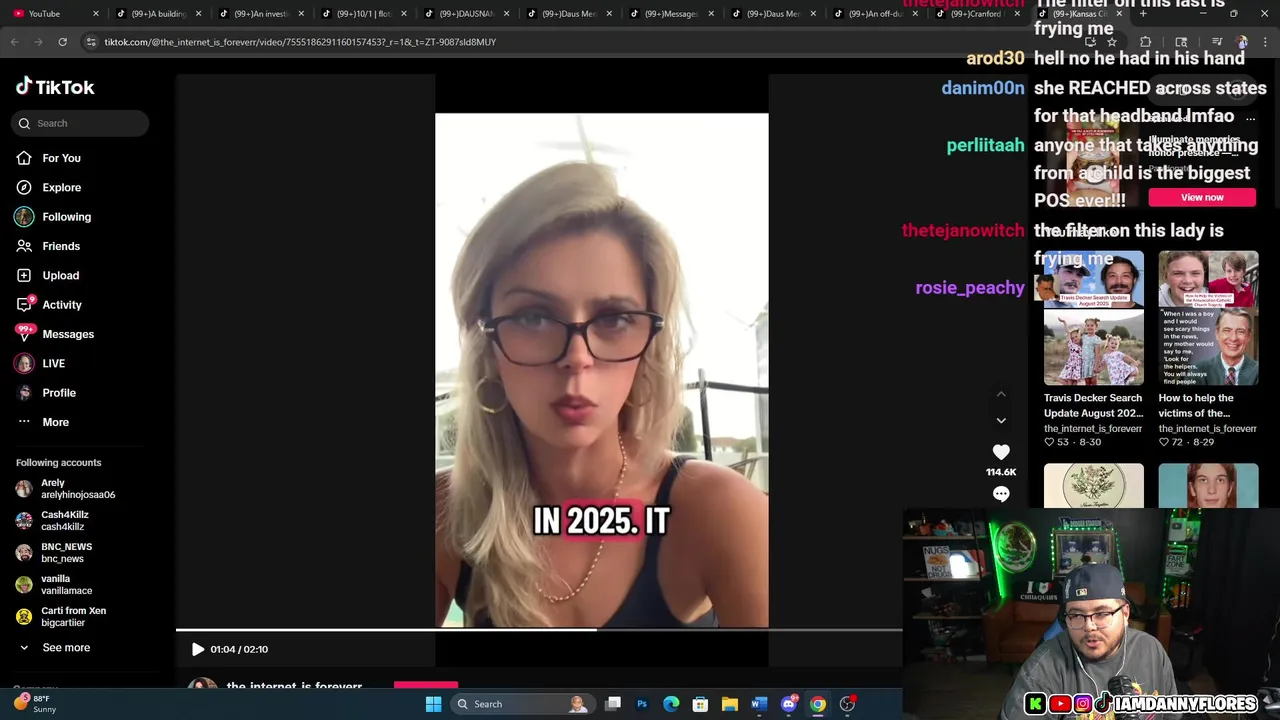1280x720 pixels.
Task: Open the floral plate video thumbnail
Action: [1094, 486]
